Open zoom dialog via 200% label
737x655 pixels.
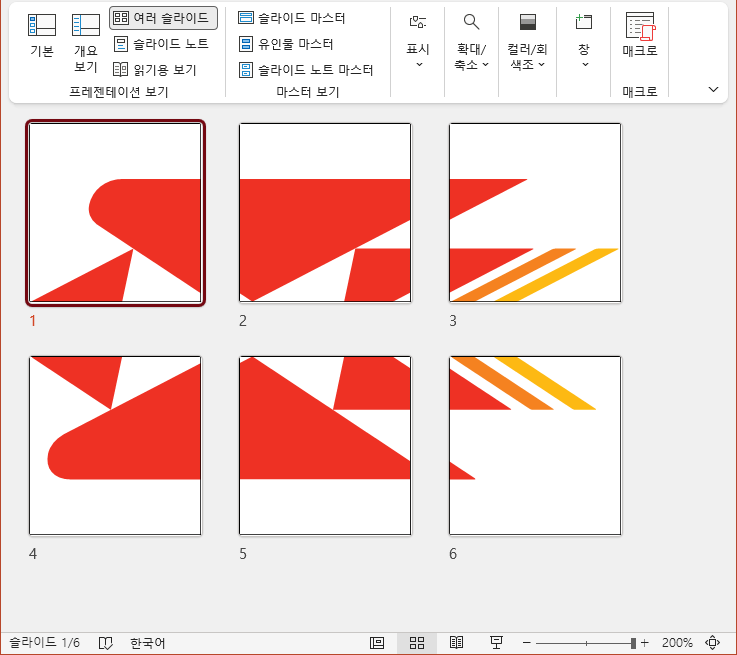pos(677,643)
